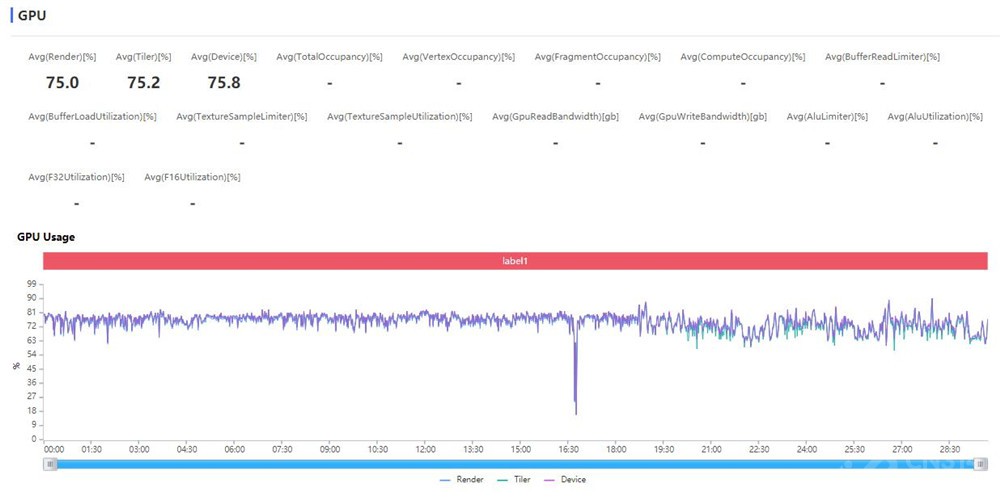Viewport: 1000px width, 504px height.
Task: Click the Avg(TextureSampleLimiter)[%] label
Action: (242, 117)
